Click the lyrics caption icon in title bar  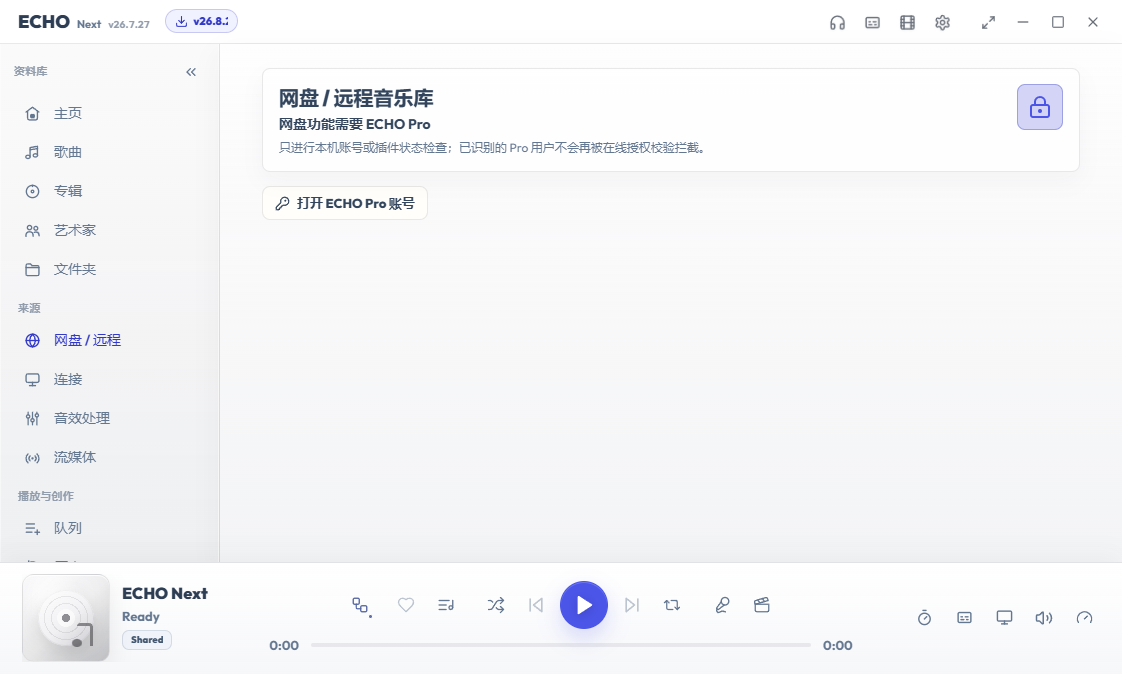872,23
